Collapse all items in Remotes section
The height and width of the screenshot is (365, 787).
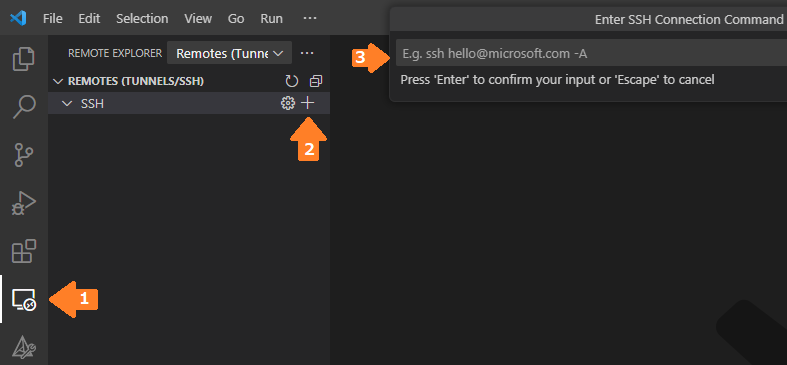pyautogui.click(x=316, y=81)
